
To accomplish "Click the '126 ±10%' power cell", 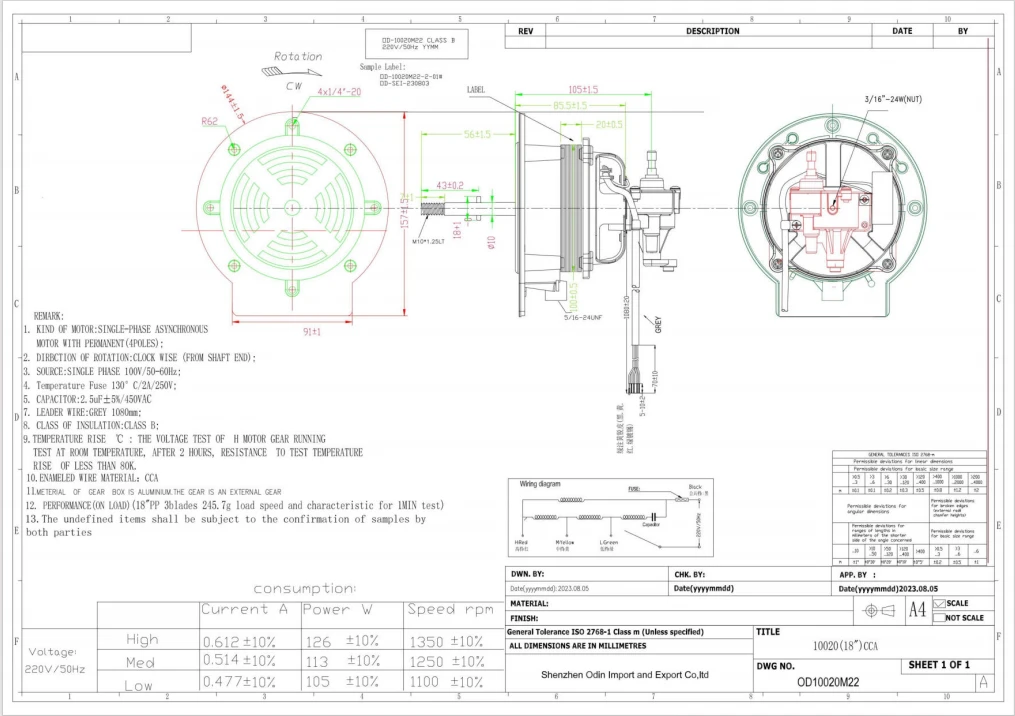I will click(x=342, y=641).
